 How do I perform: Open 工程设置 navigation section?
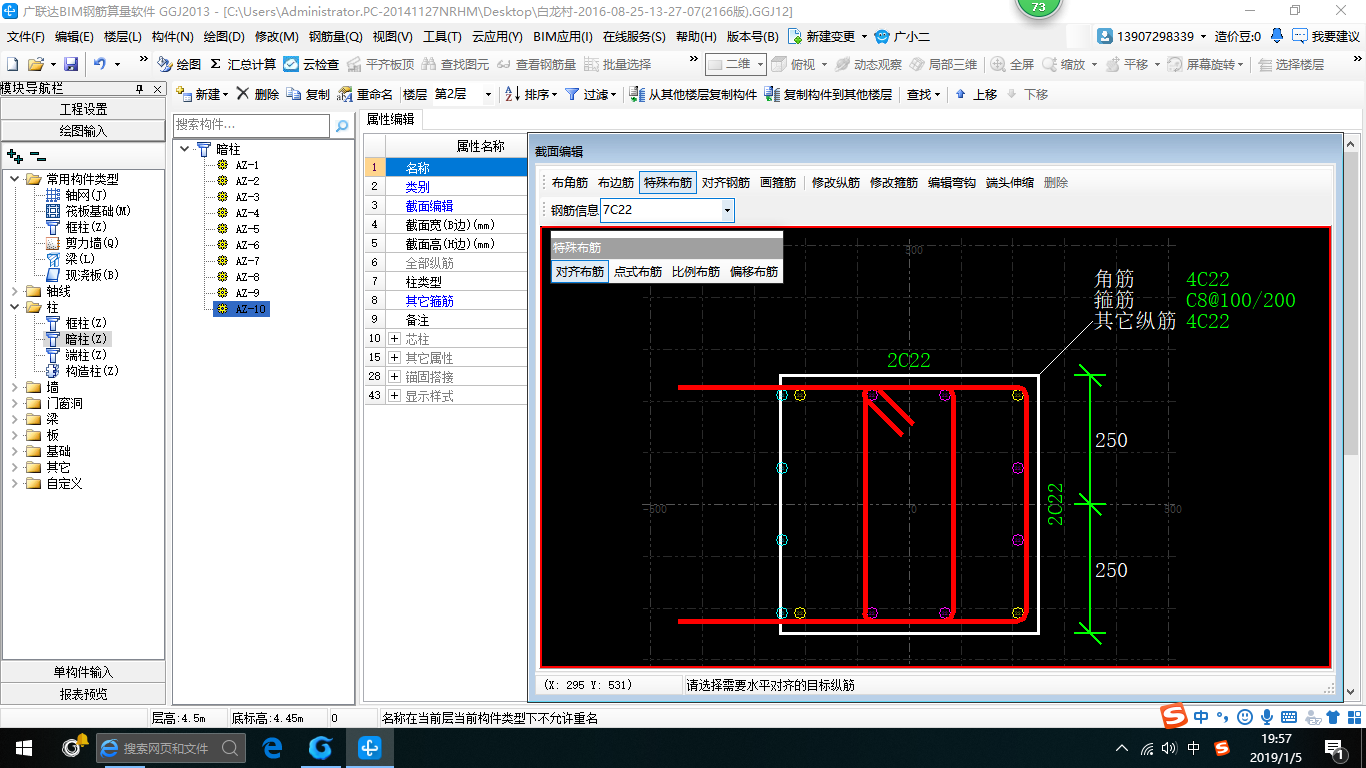tap(83, 109)
